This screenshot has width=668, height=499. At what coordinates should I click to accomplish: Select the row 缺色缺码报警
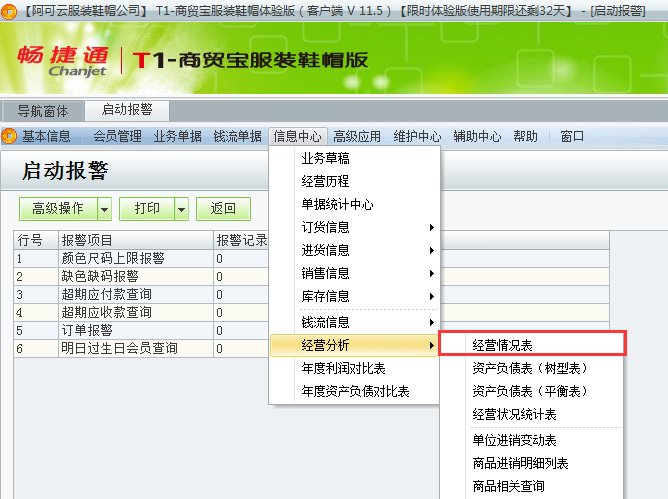point(141,276)
